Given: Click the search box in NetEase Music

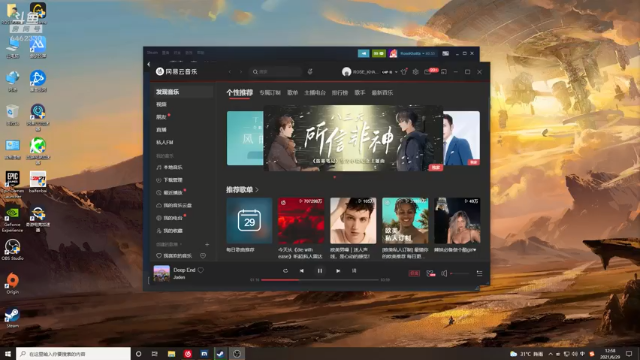Looking at the screenshot, I should [x=276, y=72].
